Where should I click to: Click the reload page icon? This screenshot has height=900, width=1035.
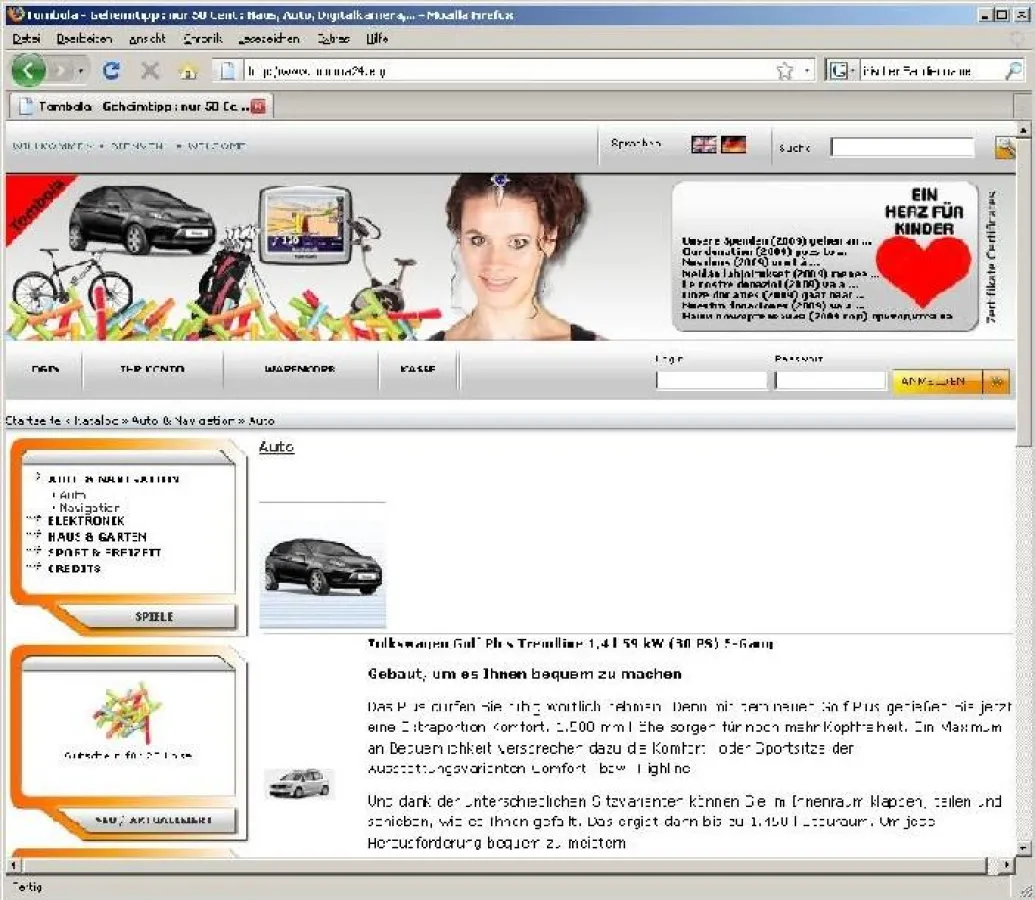pyautogui.click(x=111, y=71)
